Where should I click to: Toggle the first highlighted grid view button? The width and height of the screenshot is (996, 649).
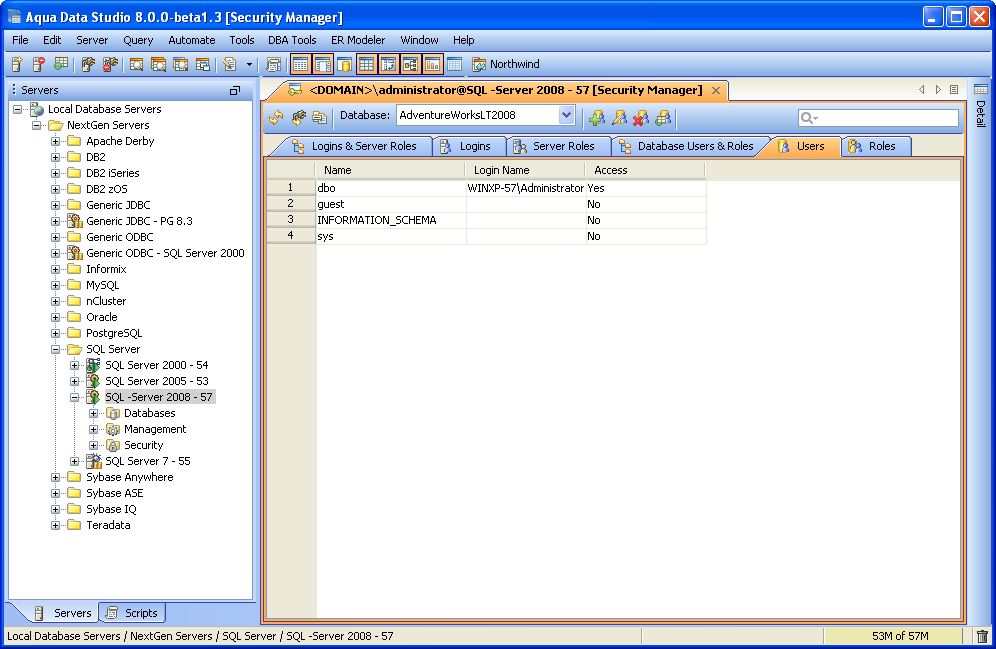pyautogui.click(x=300, y=64)
